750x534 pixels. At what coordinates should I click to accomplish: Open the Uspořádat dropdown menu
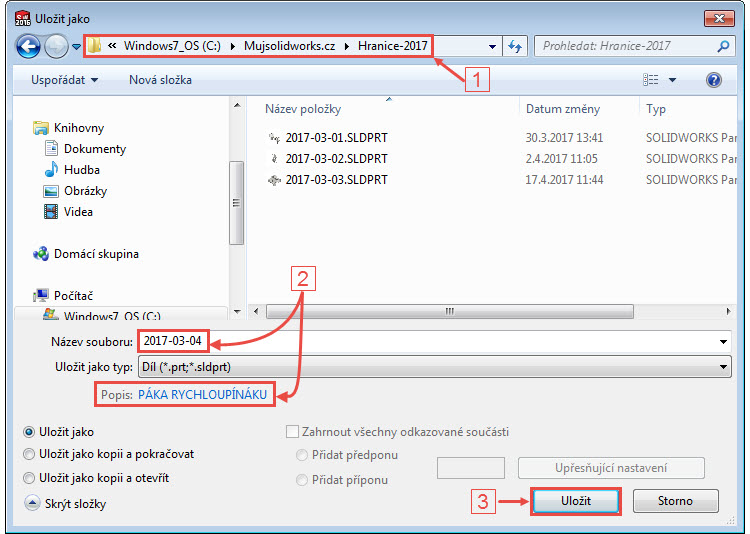pyautogui.click(x=64, y=80)
